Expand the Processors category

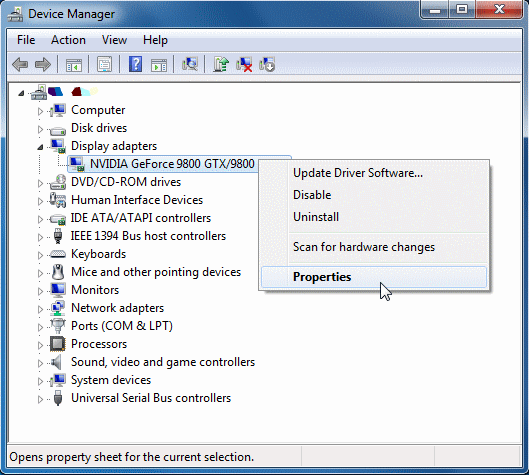[x=40, y=345]
